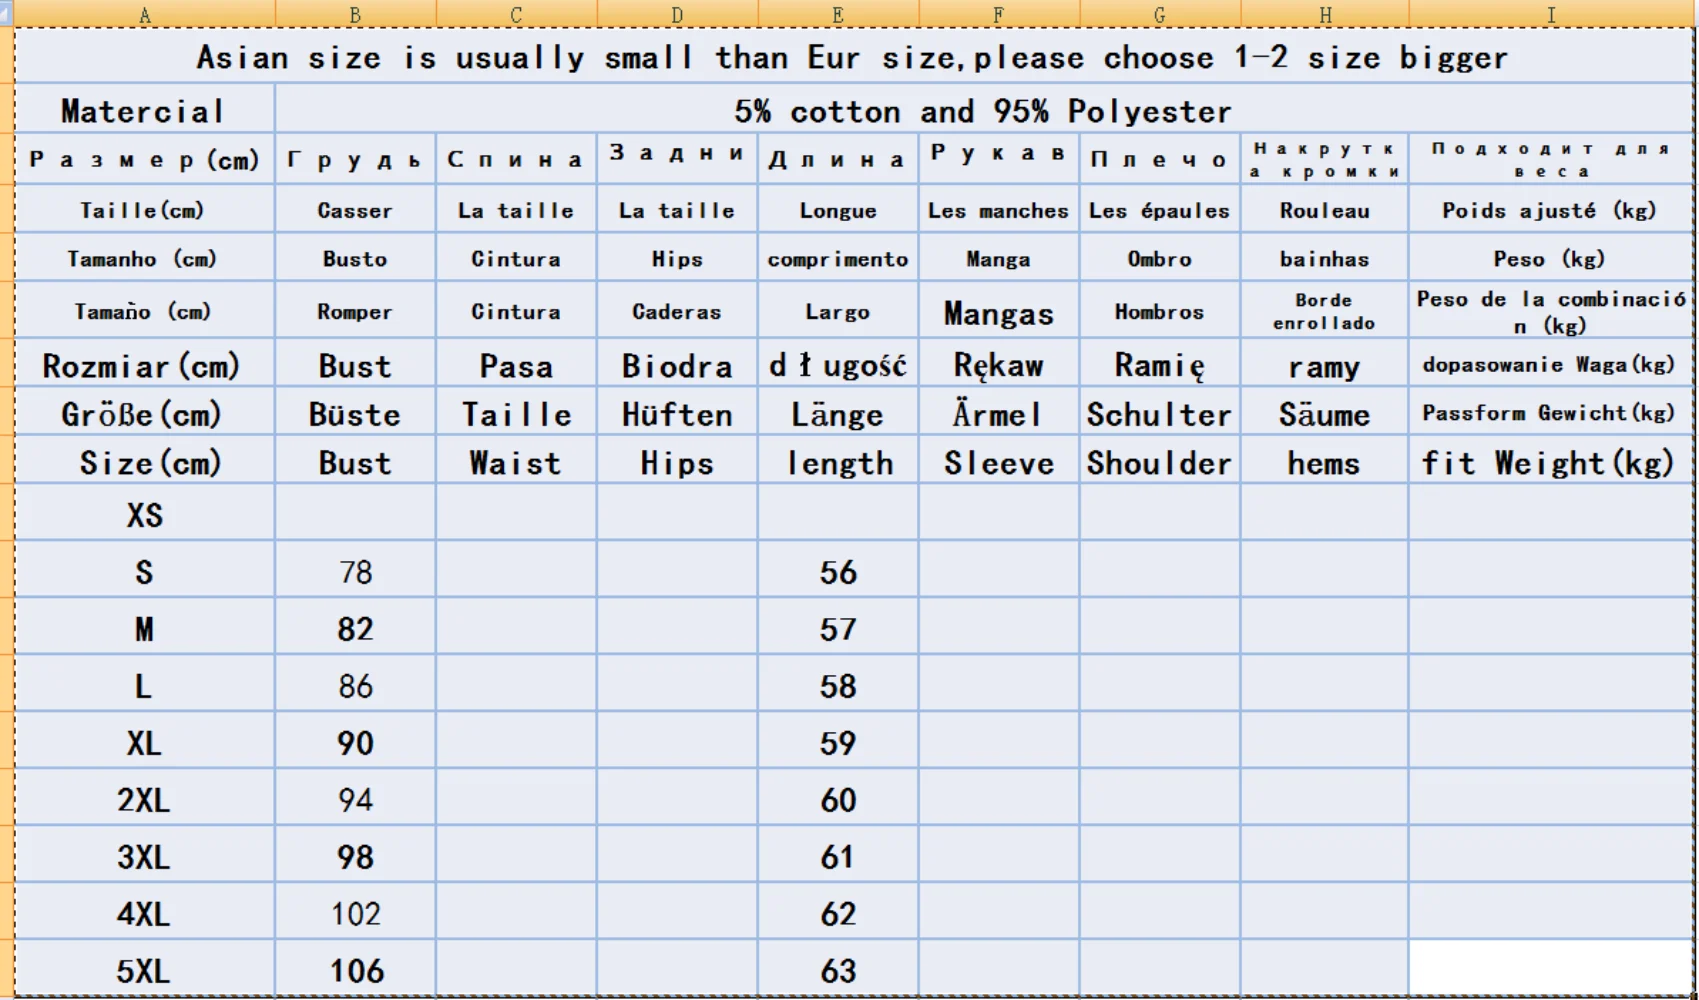Select the Shoulder header cell
Image resolution: width=1699 pixels, height=1000 pixels.
pyautogui.click(x=1159, y=462)
